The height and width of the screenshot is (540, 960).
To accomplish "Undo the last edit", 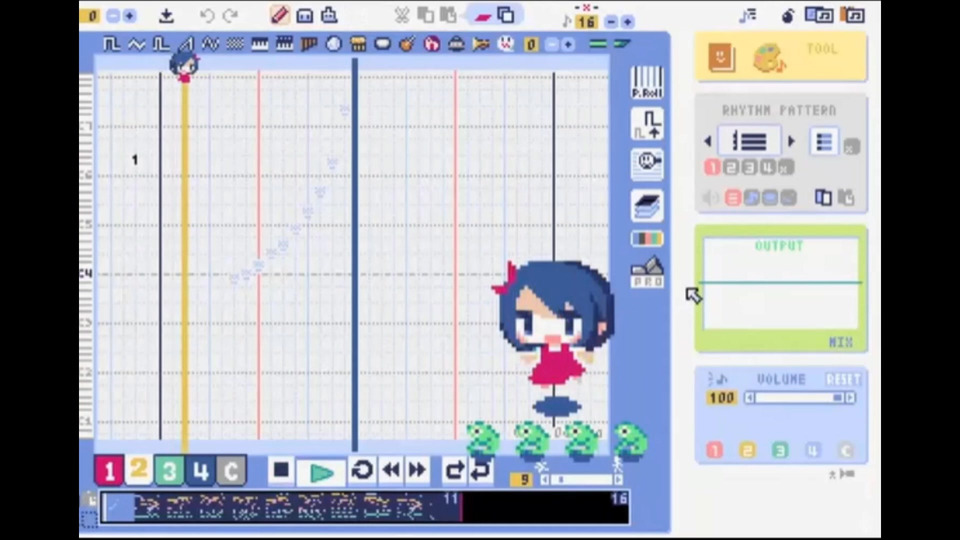I will coord(207,15).
